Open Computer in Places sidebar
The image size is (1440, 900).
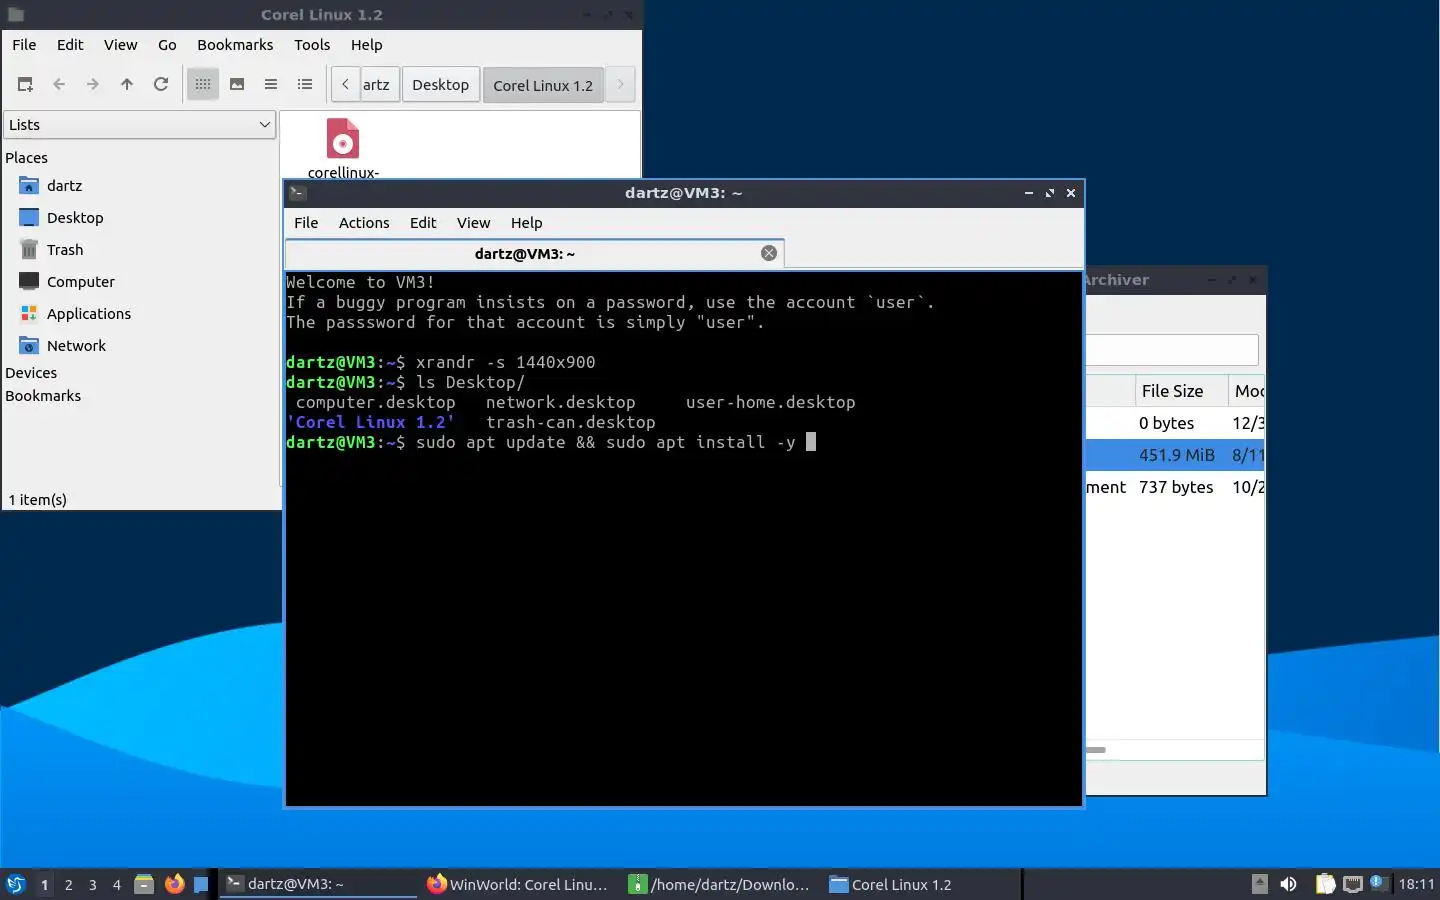pos(81,282)
